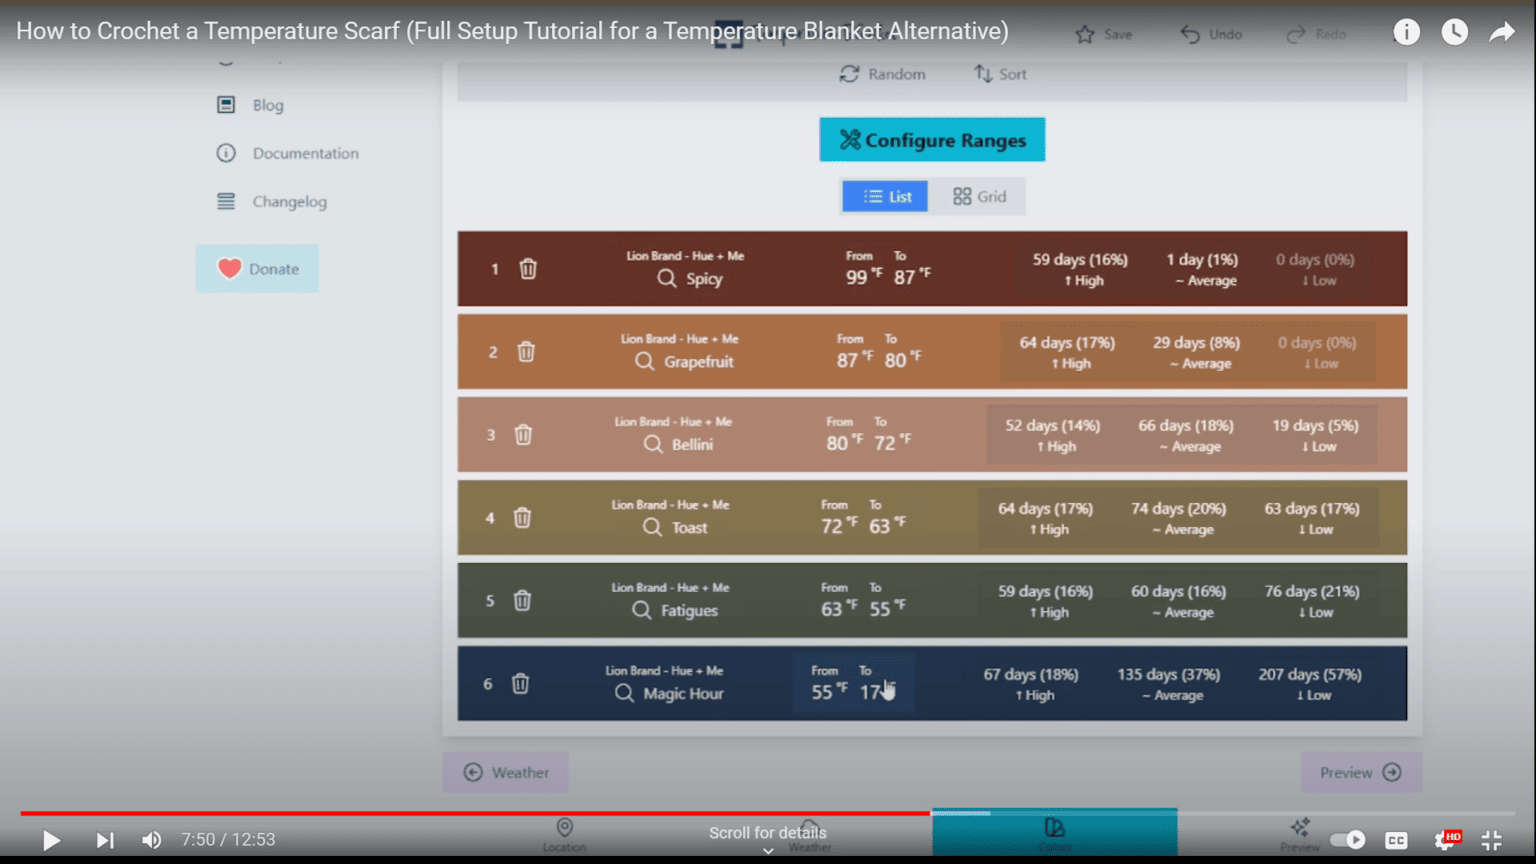Image resolution: width=1536 pixels, height=864 pixels.
Task: Skip to the next video
Action: point(104,840)
